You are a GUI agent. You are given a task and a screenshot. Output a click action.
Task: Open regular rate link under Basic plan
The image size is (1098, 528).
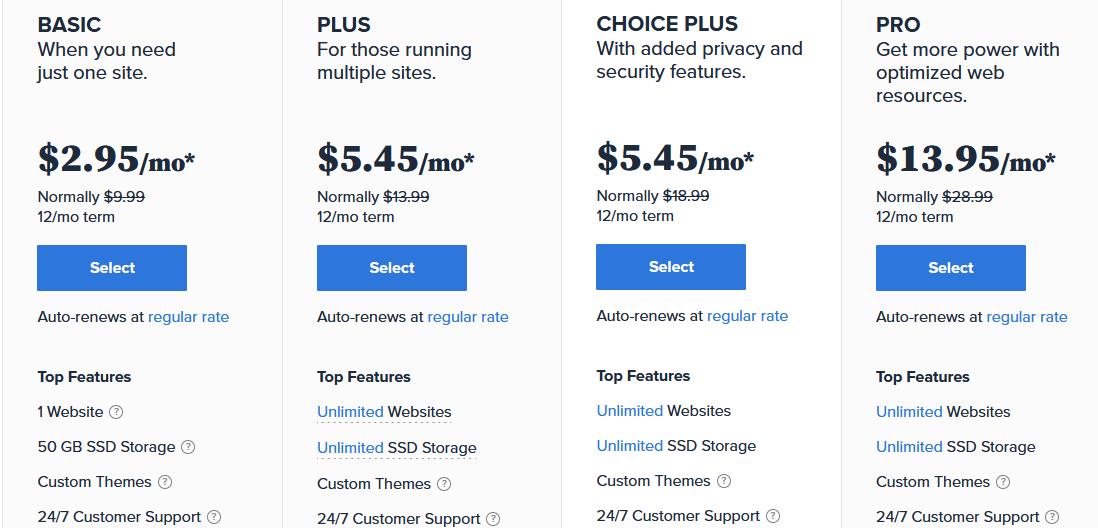coord(188,317)
